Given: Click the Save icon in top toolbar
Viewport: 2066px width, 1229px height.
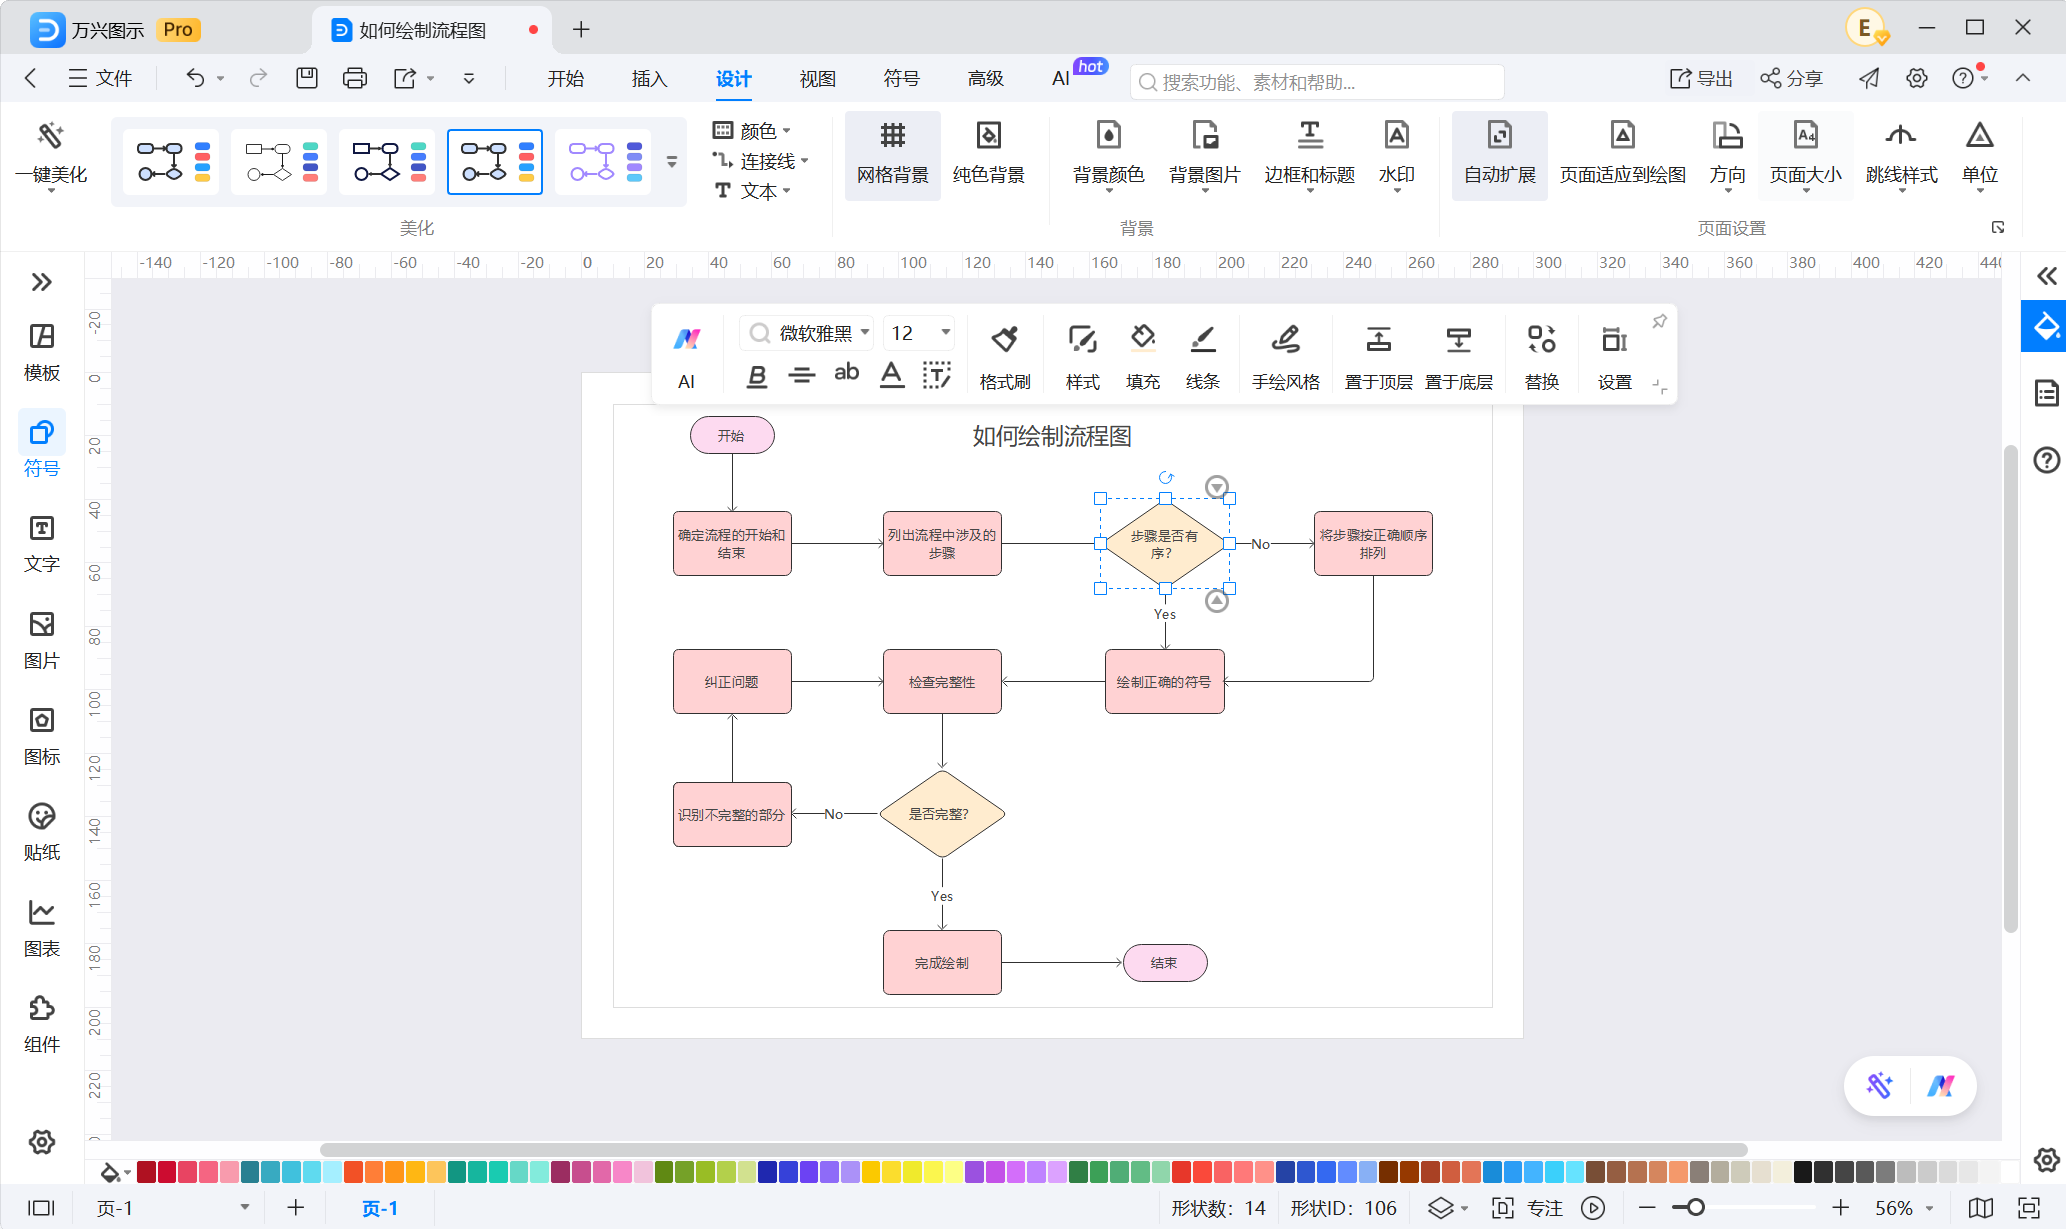Looking at the screenshot, I should click(307, 78).
